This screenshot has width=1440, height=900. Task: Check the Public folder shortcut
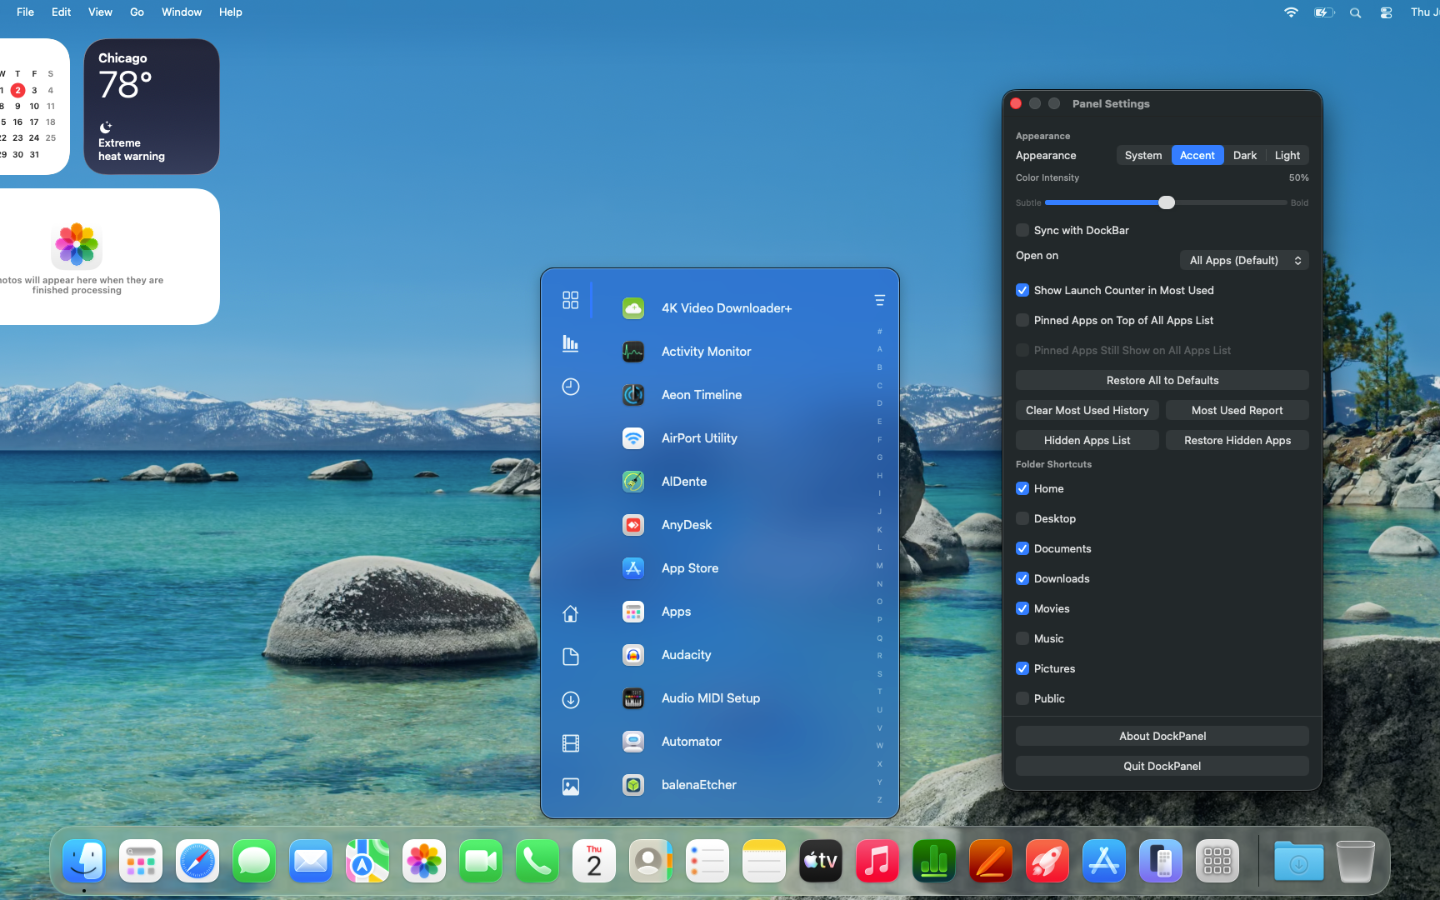click(x=1022, y=699)
